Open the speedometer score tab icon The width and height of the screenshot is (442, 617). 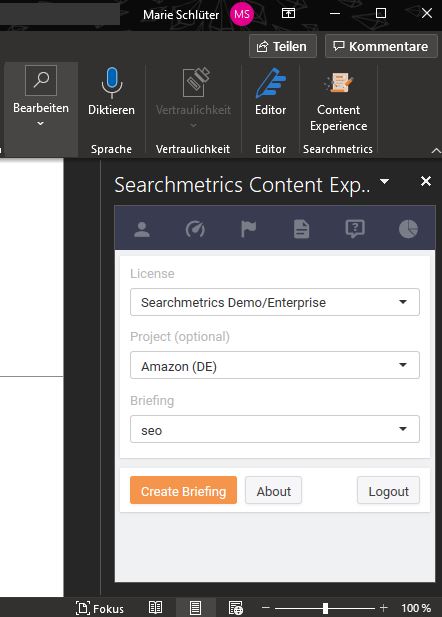pyautogui.click(x=195, y=229)
